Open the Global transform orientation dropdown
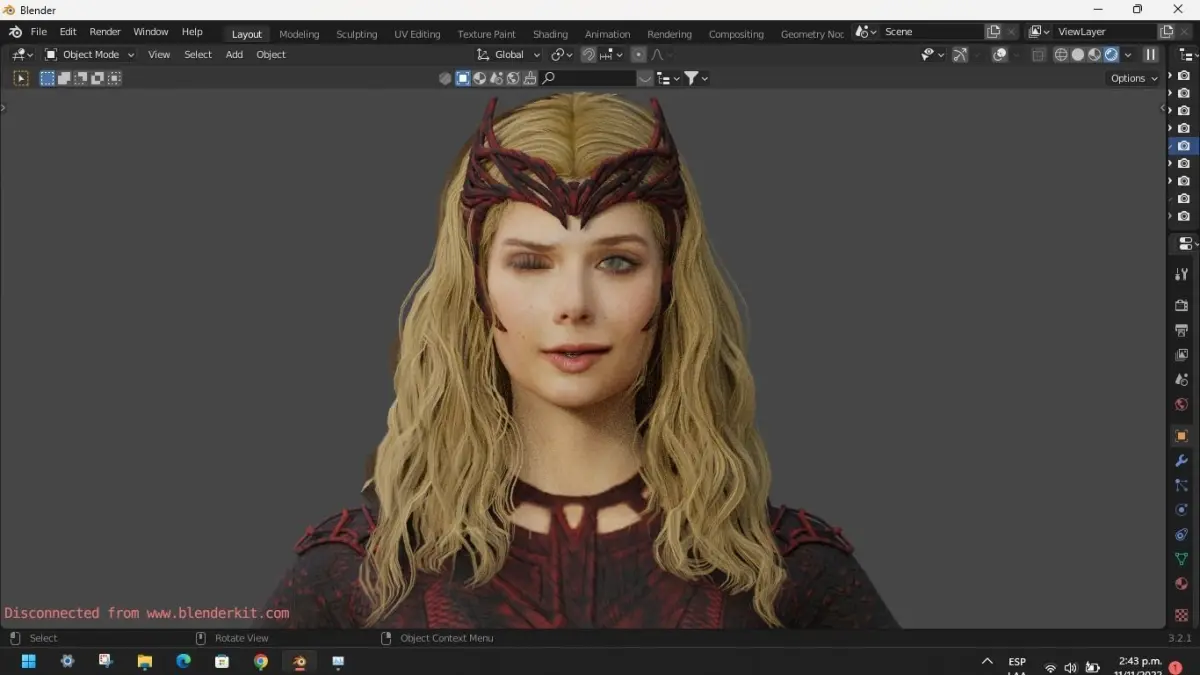1200x675 pixels. tap(508, 55)
